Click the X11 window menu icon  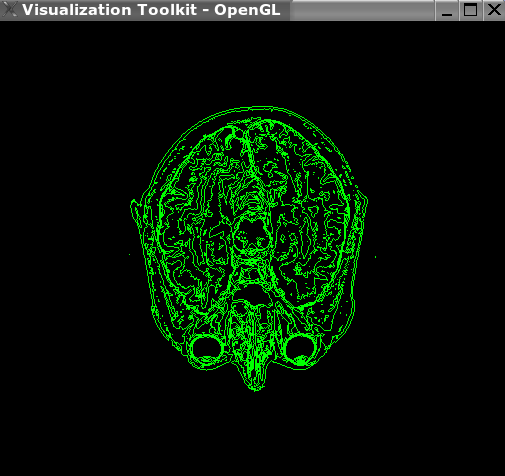click(x=9, y=10)
